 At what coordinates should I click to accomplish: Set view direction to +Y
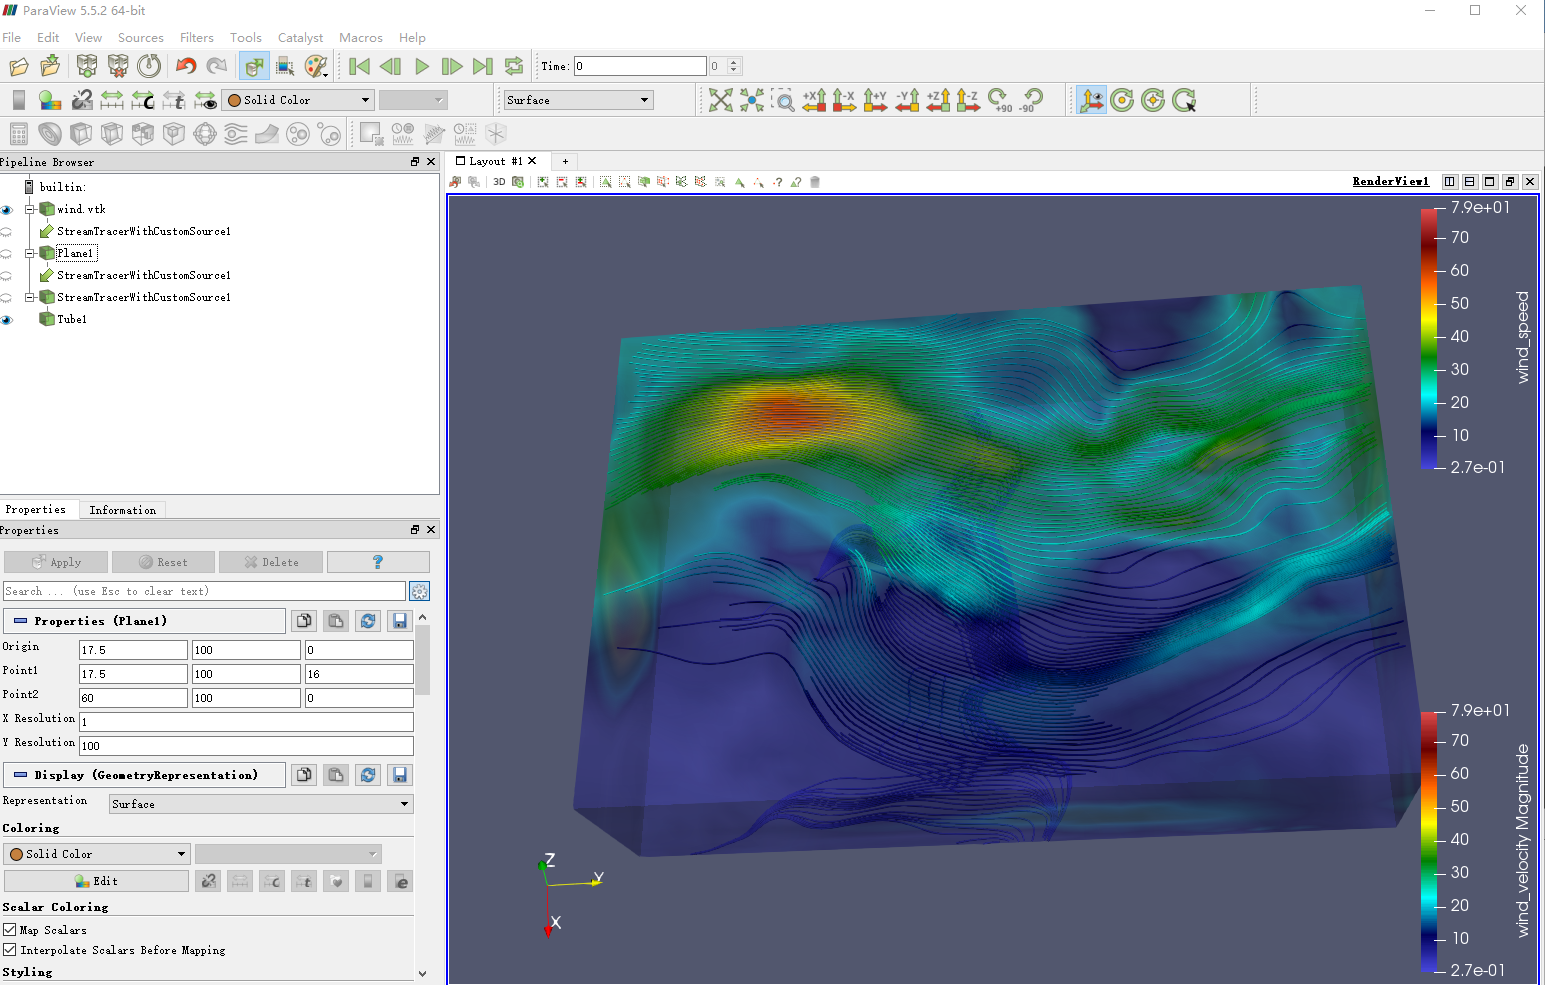pos(876,100)
